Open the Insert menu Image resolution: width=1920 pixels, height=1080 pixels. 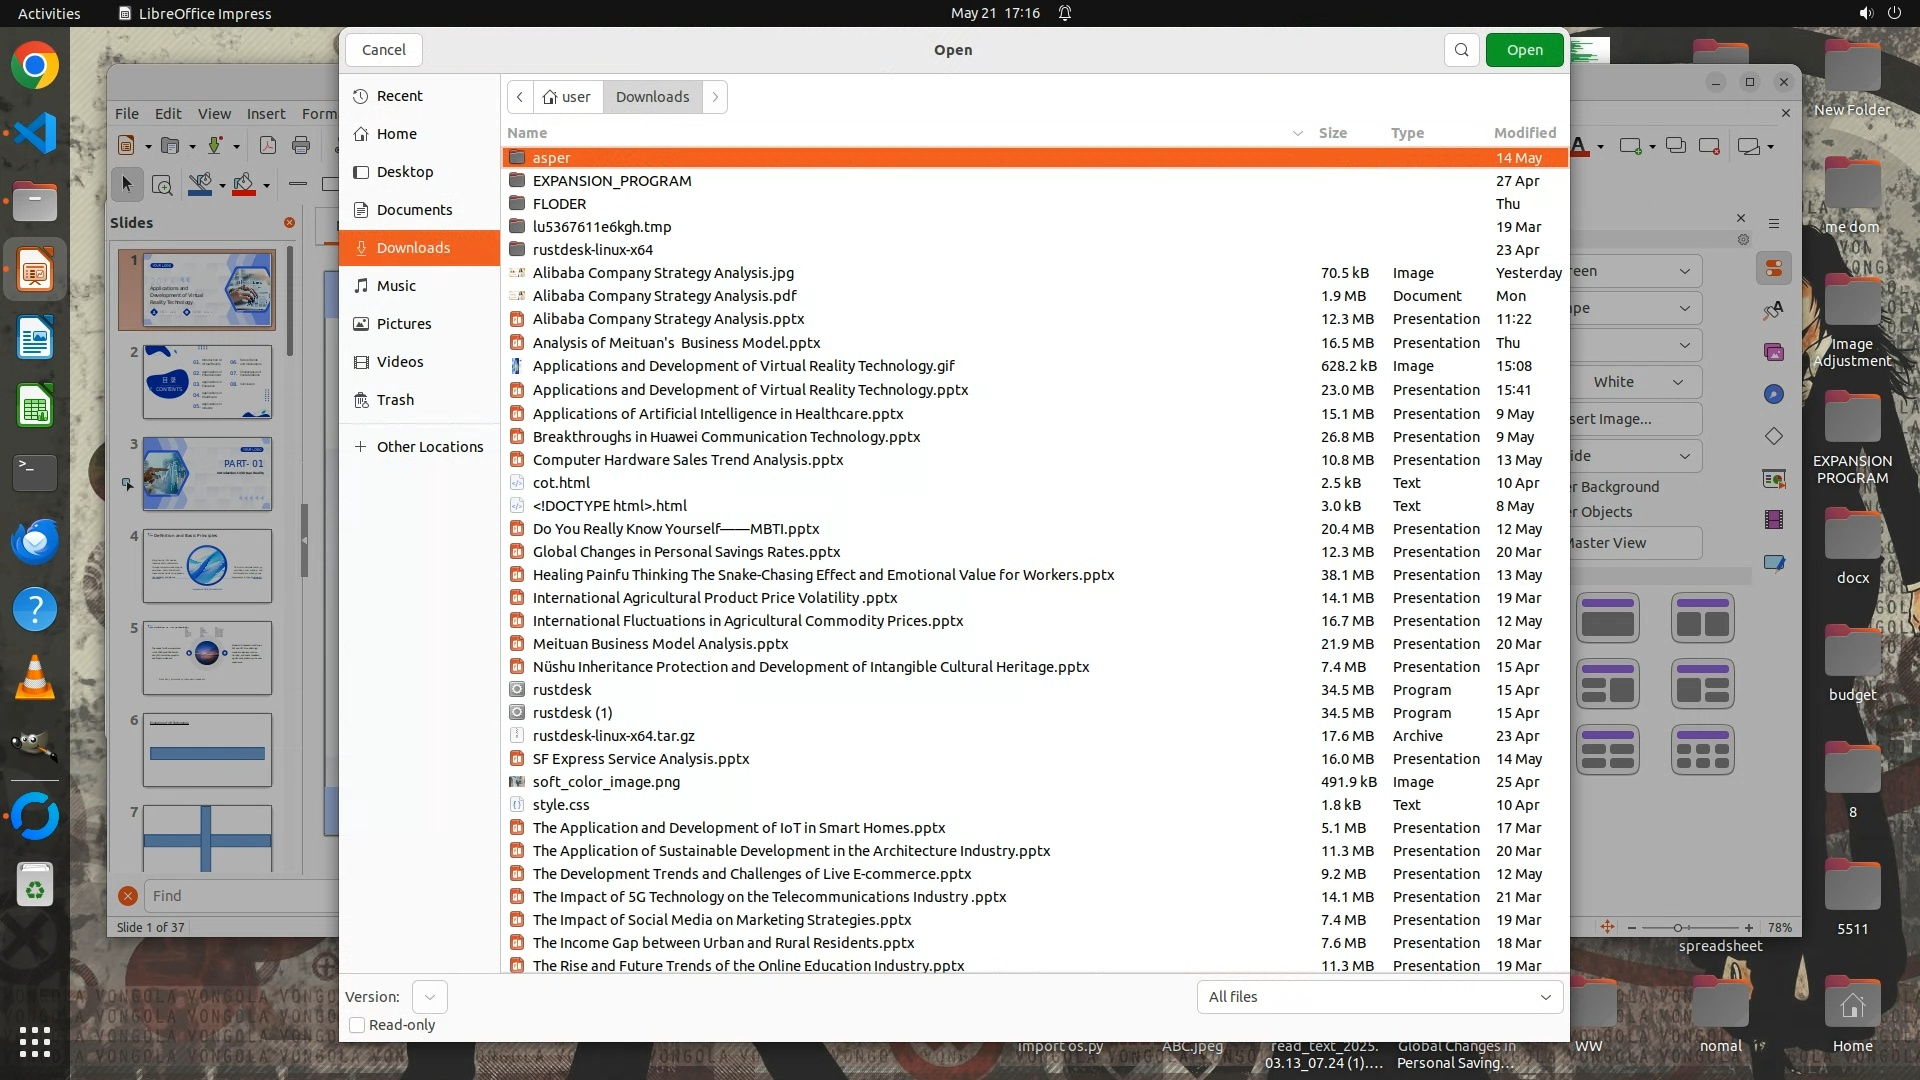click(x=266, y=114)
